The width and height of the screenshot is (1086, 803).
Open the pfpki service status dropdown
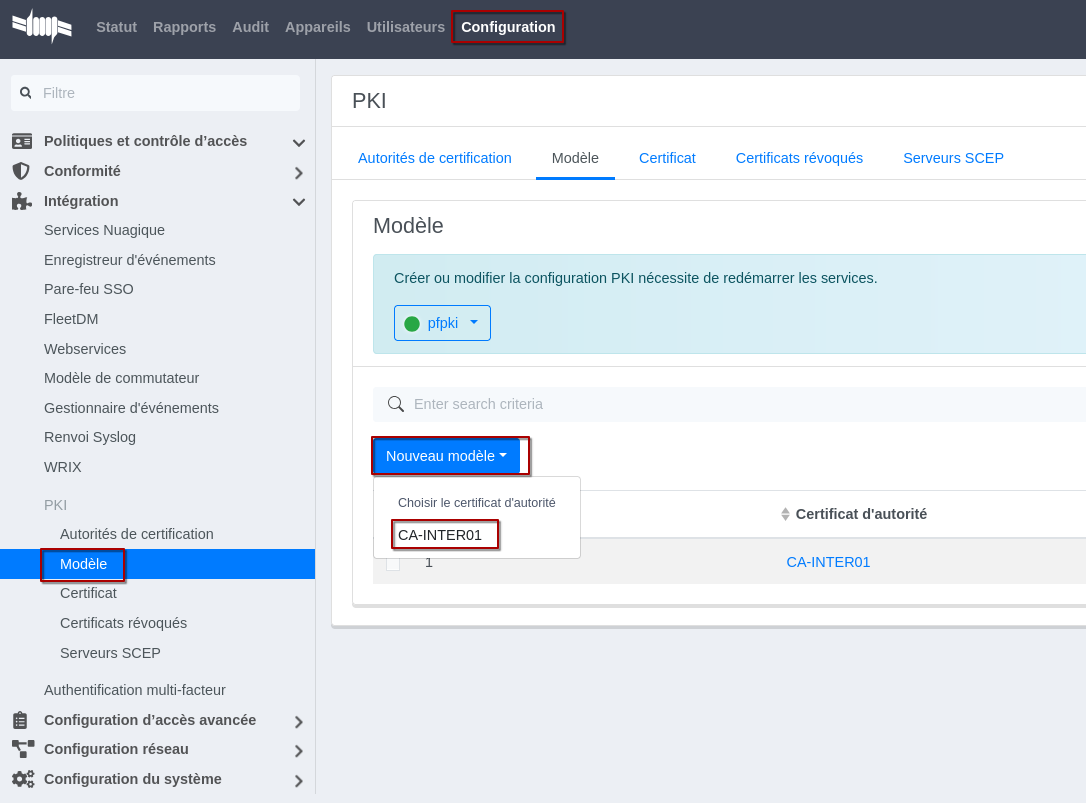[442, 323]
